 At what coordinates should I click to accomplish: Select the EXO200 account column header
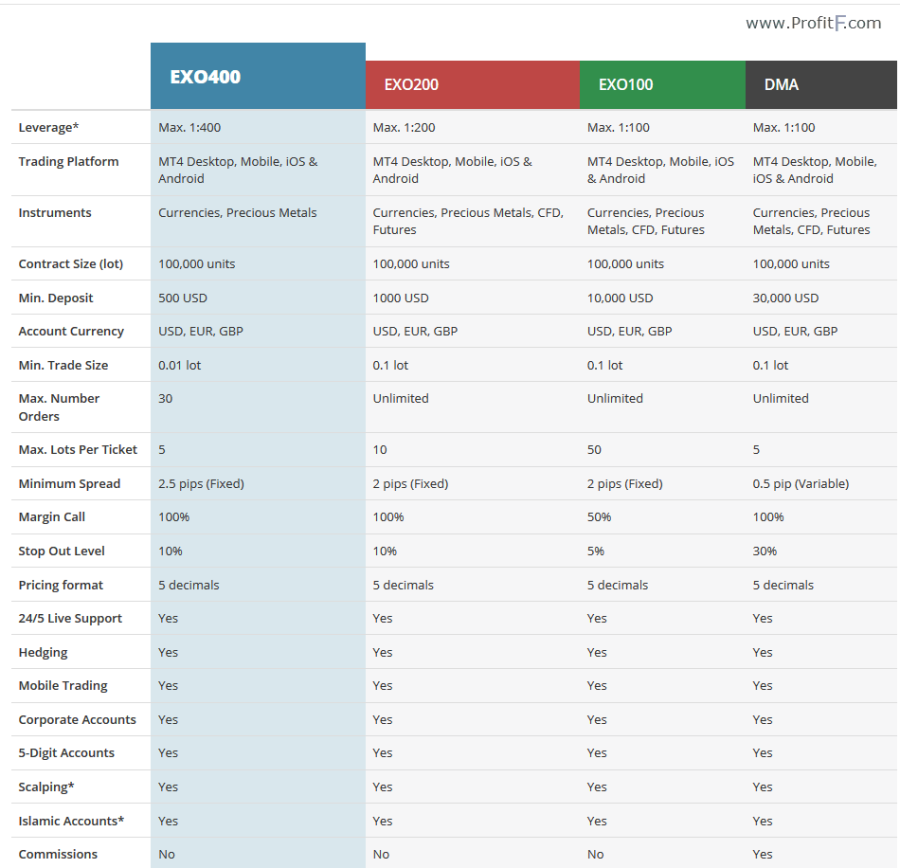tap(472, 85)
